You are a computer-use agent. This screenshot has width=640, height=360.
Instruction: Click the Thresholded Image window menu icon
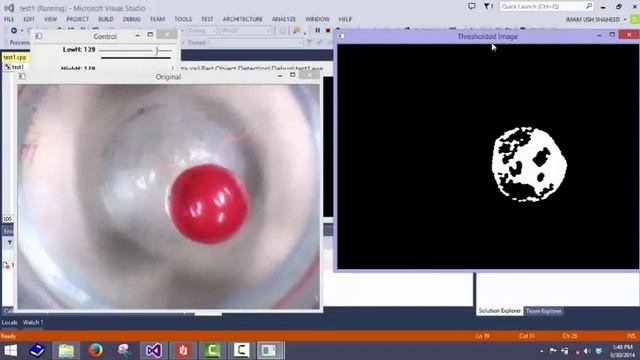coord(342,36)
